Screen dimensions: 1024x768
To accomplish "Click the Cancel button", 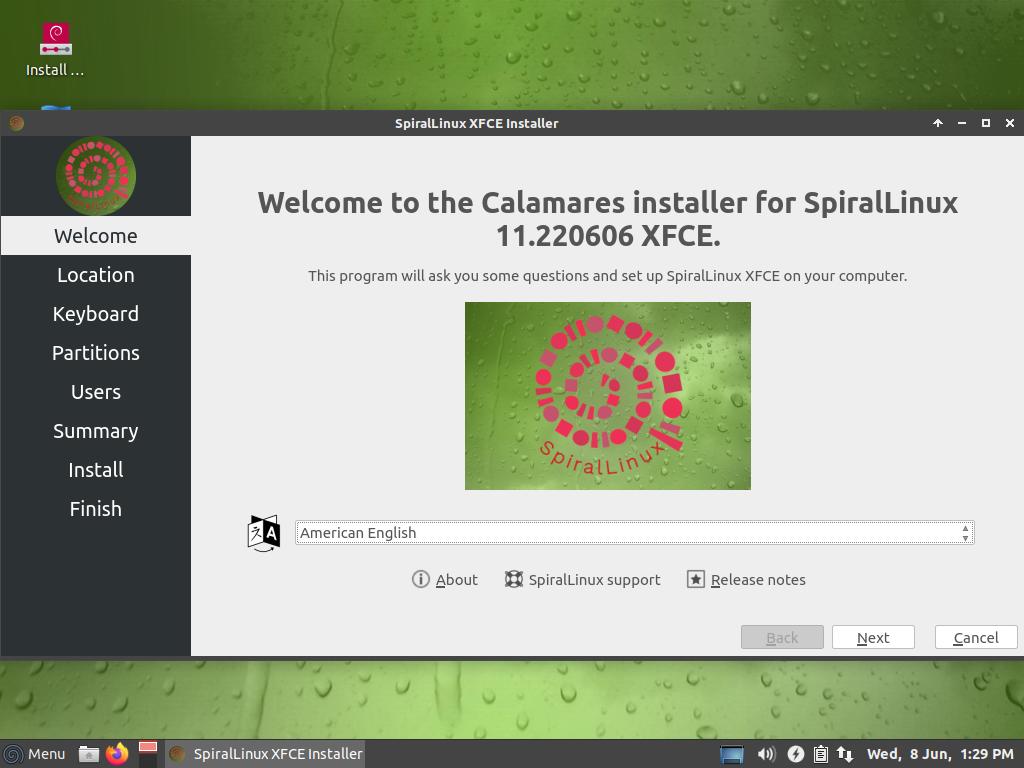I will click(976, 637).
